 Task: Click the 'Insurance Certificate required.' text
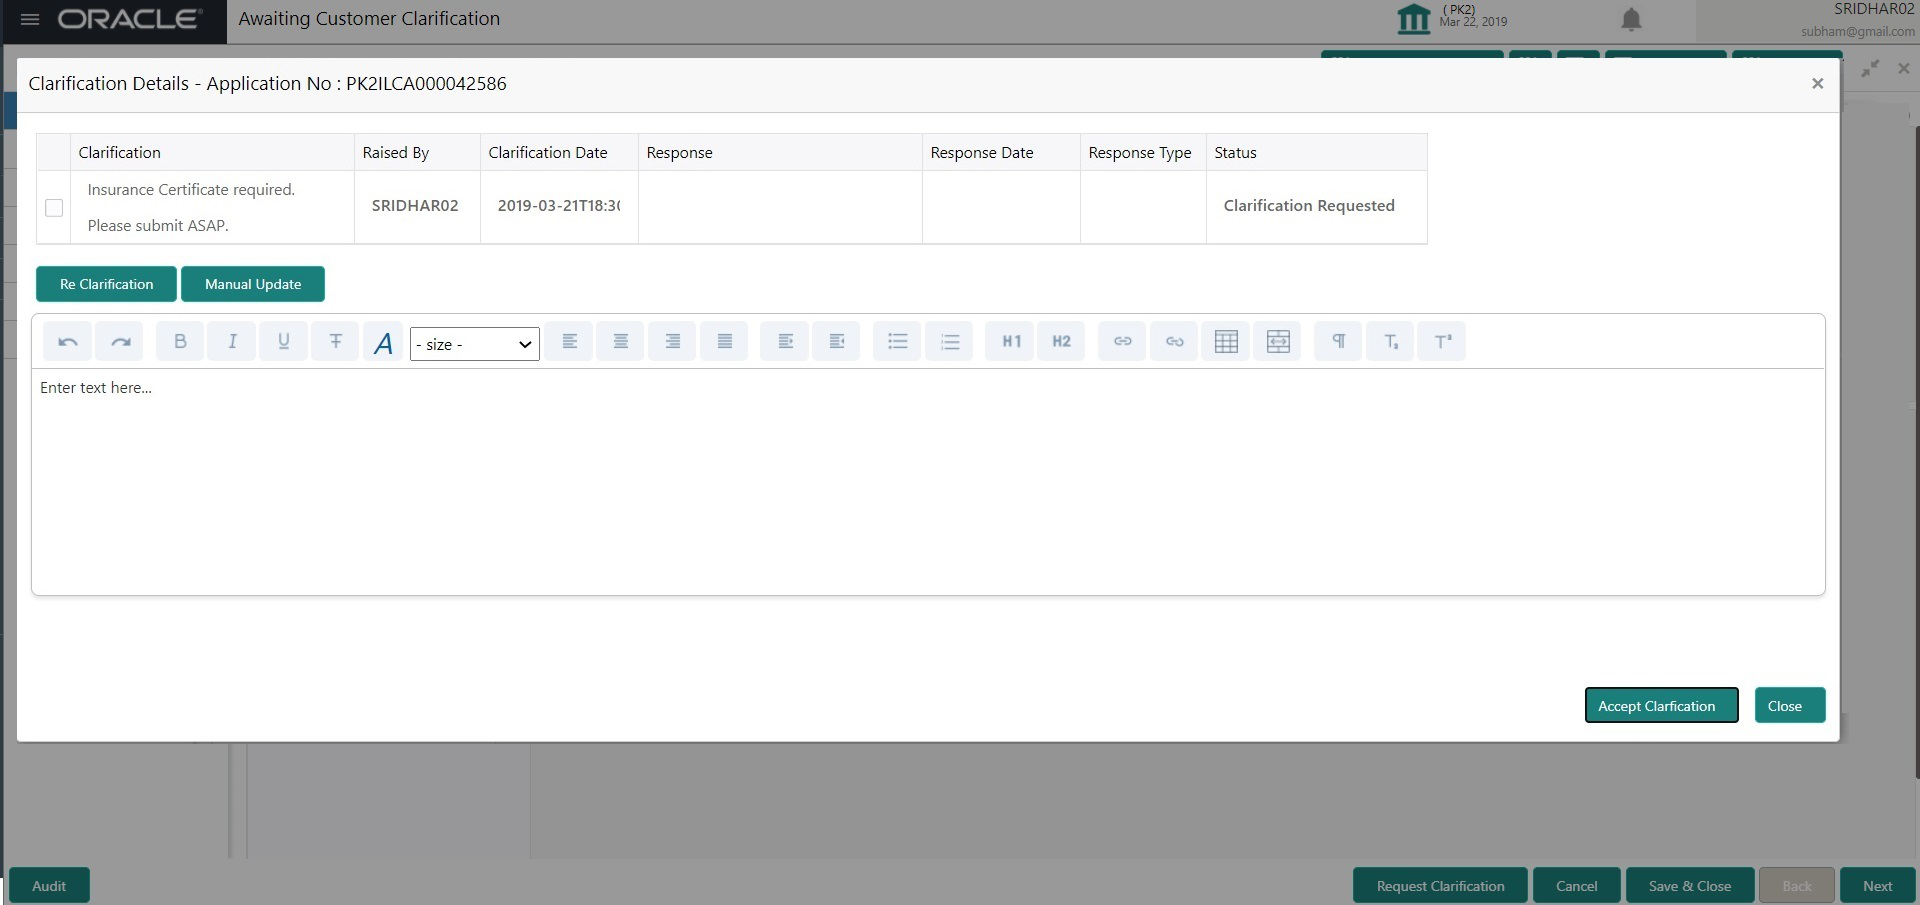point(191,190)
